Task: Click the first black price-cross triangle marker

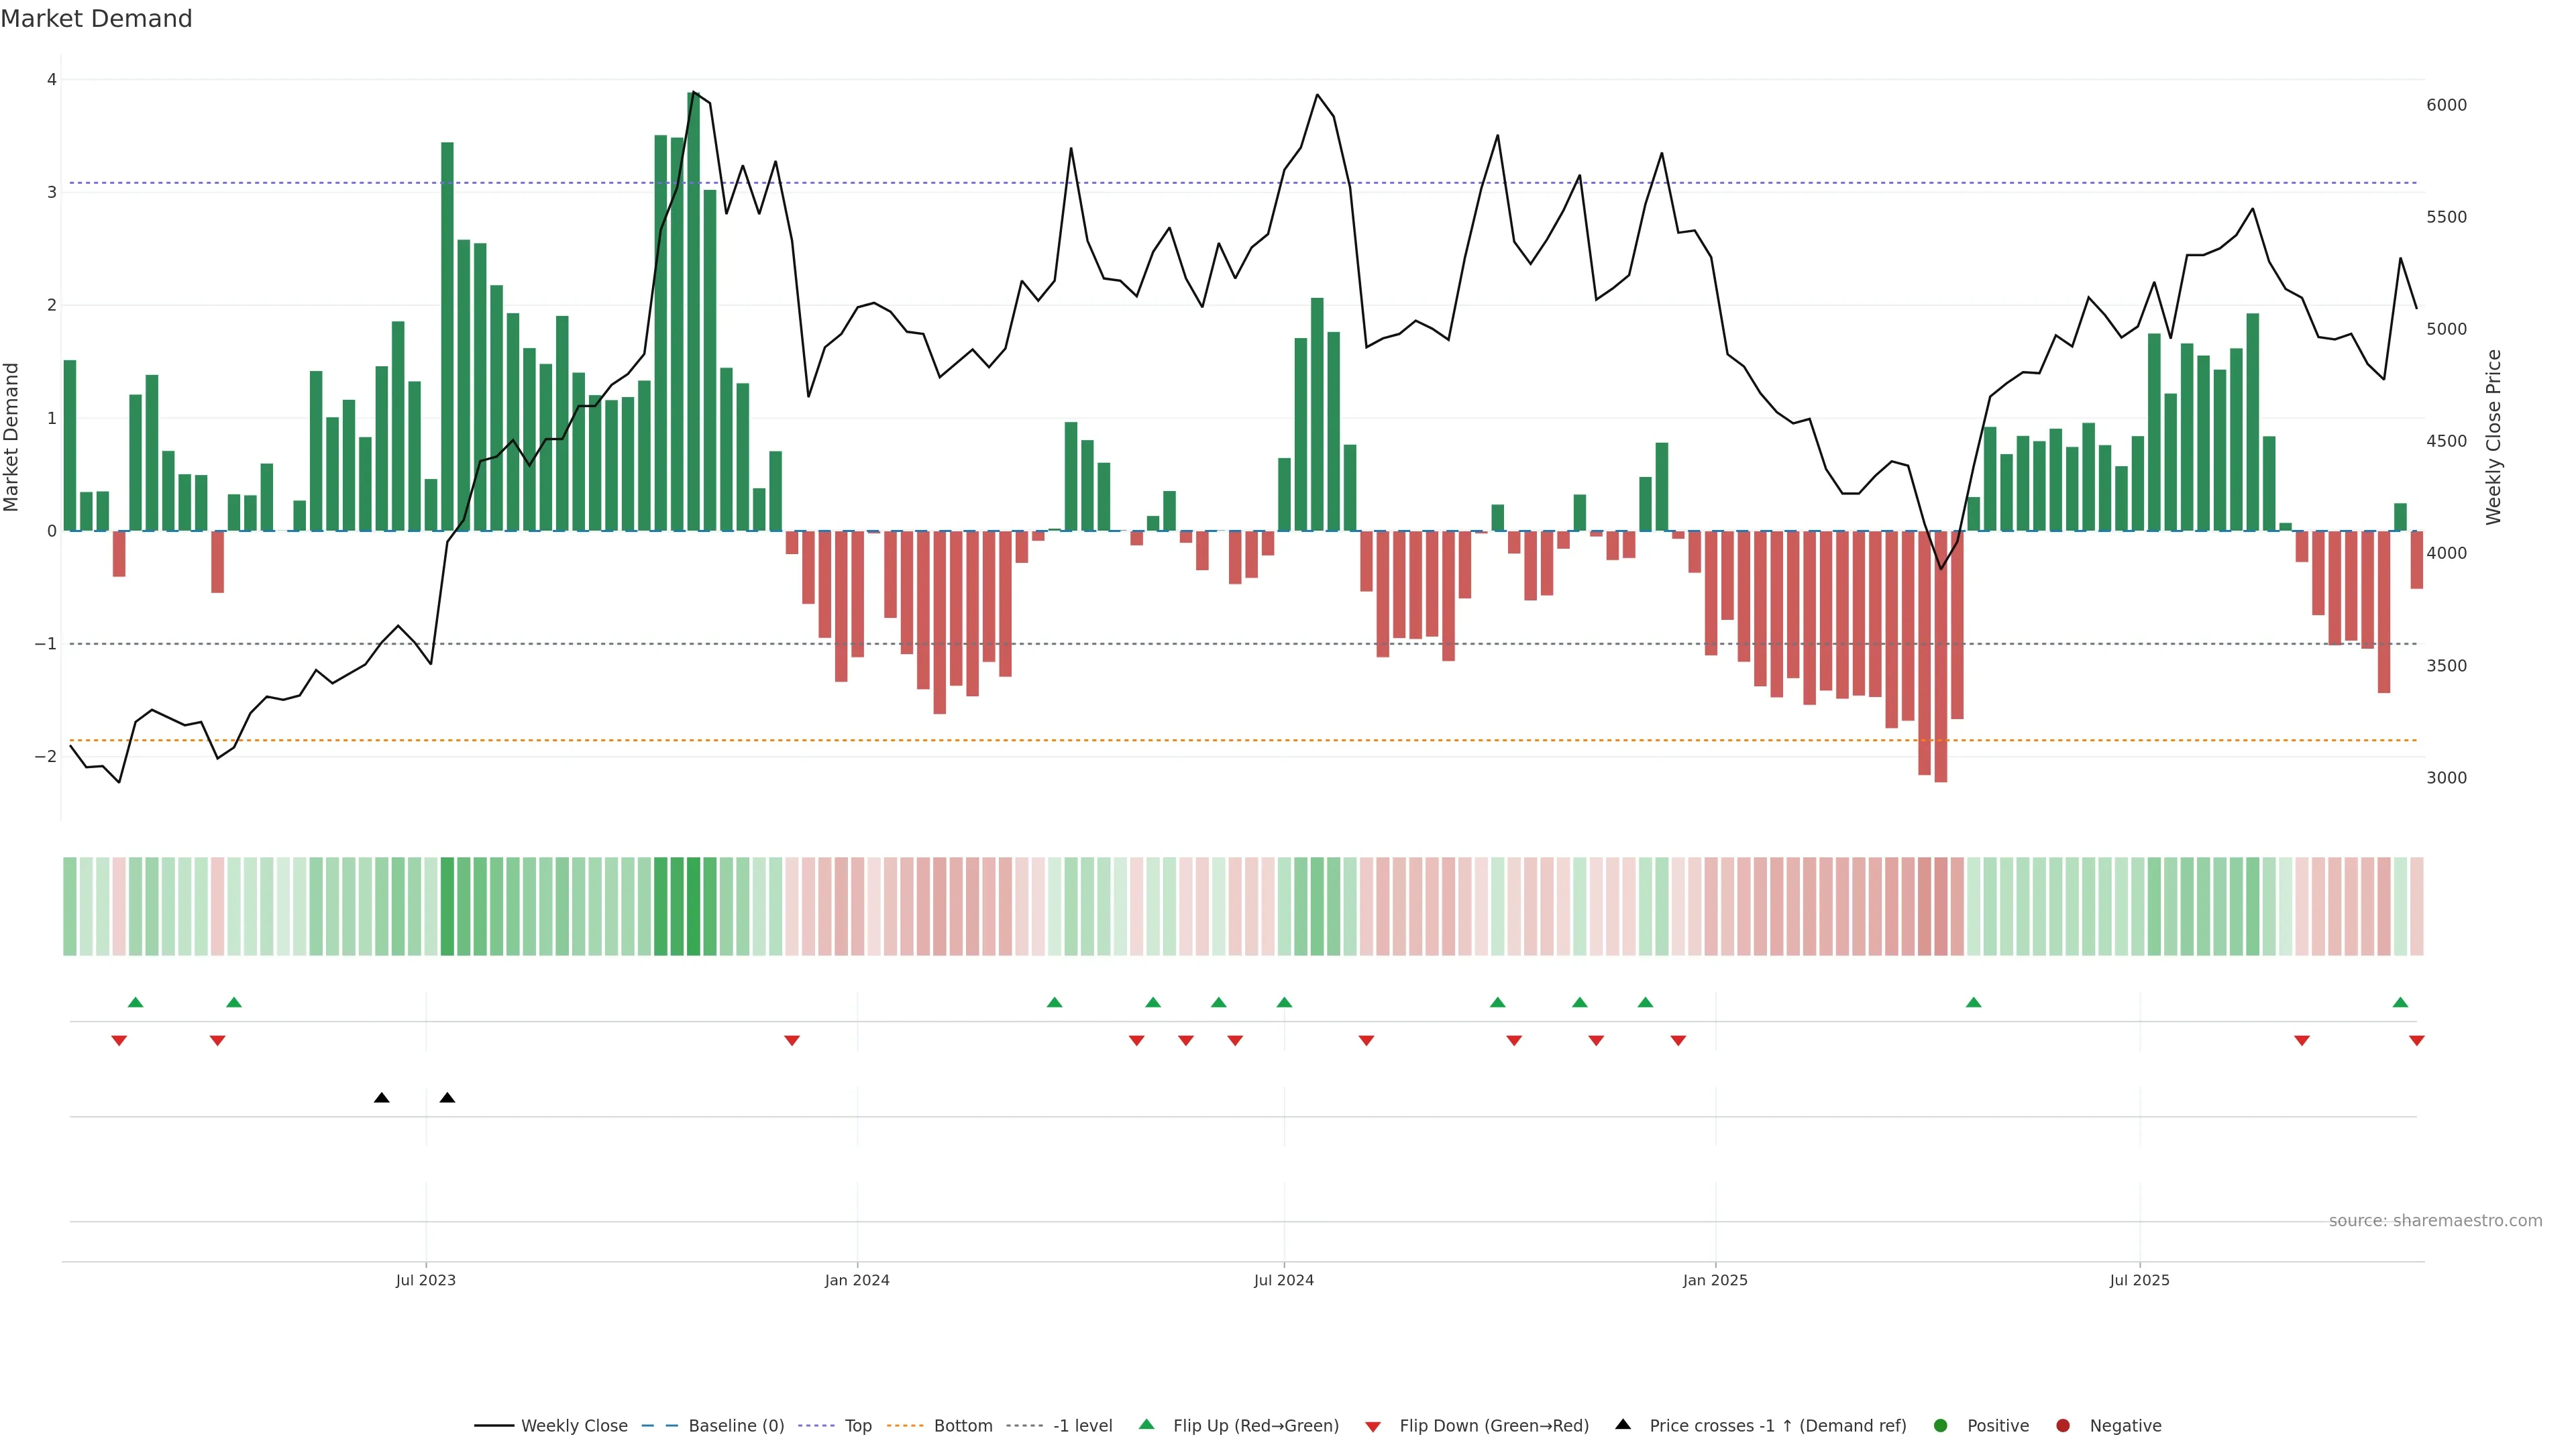Action: tap(381, 1098)
